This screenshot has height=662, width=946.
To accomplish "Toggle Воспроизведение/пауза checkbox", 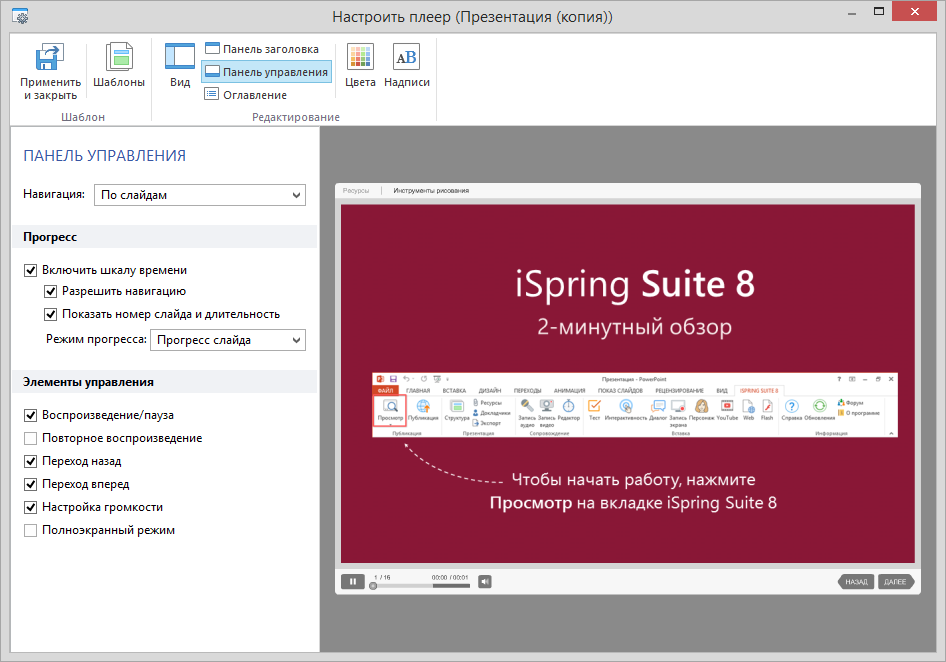I will pyautogui.click(x=30, y=415).
